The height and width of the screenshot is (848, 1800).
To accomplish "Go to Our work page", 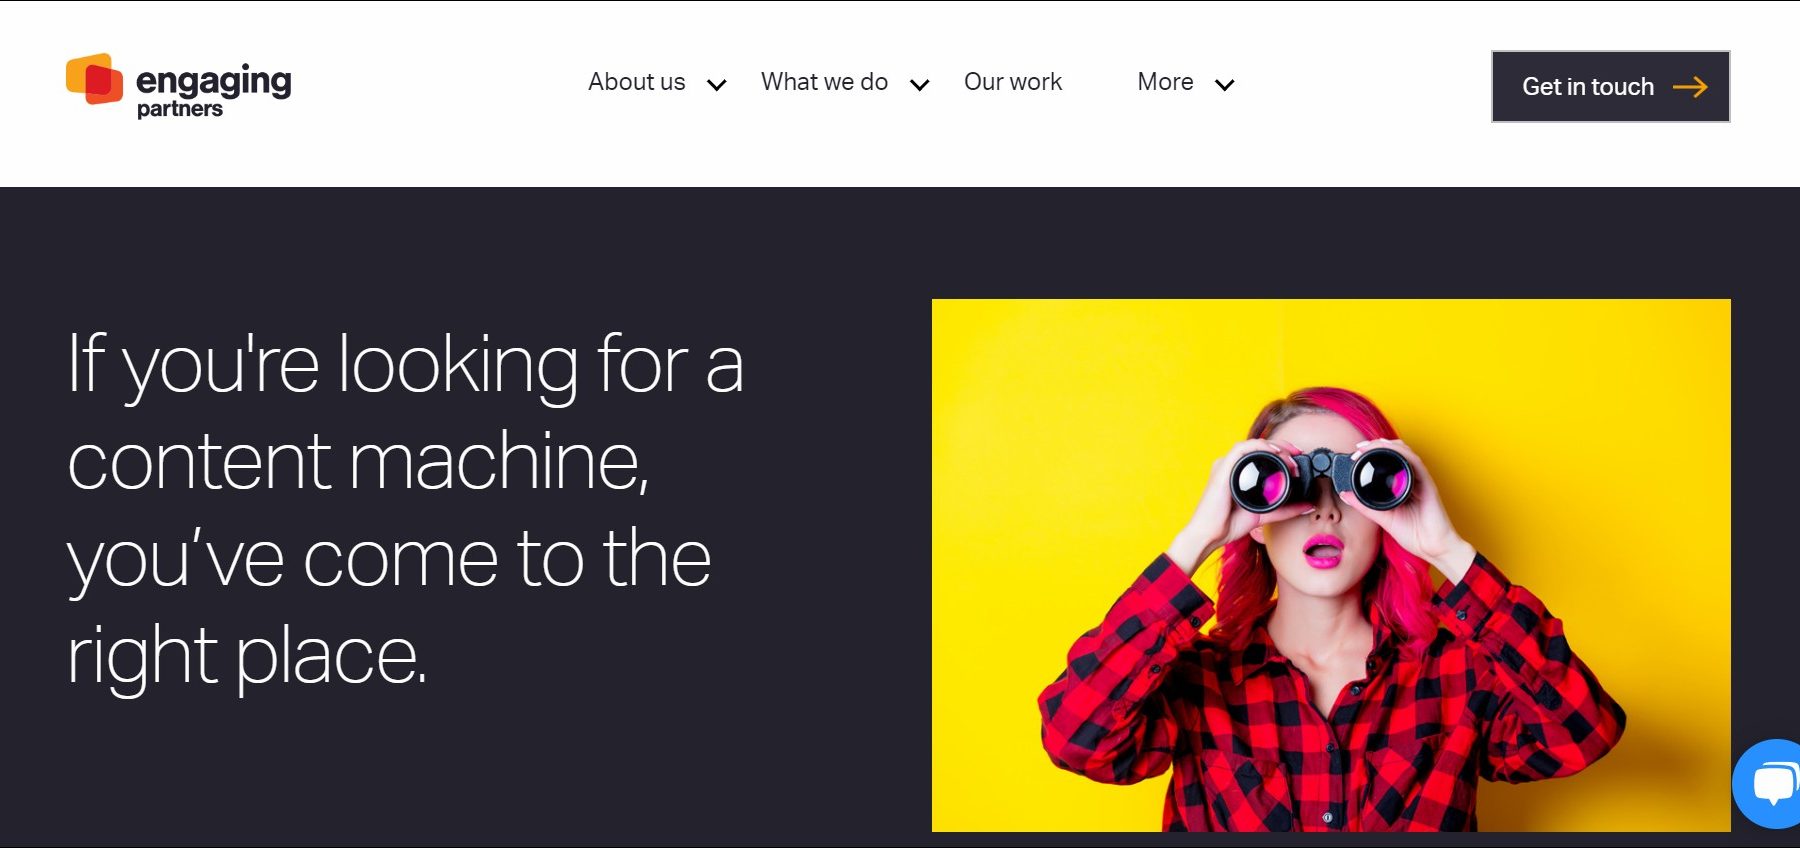I will [1013, 82].
